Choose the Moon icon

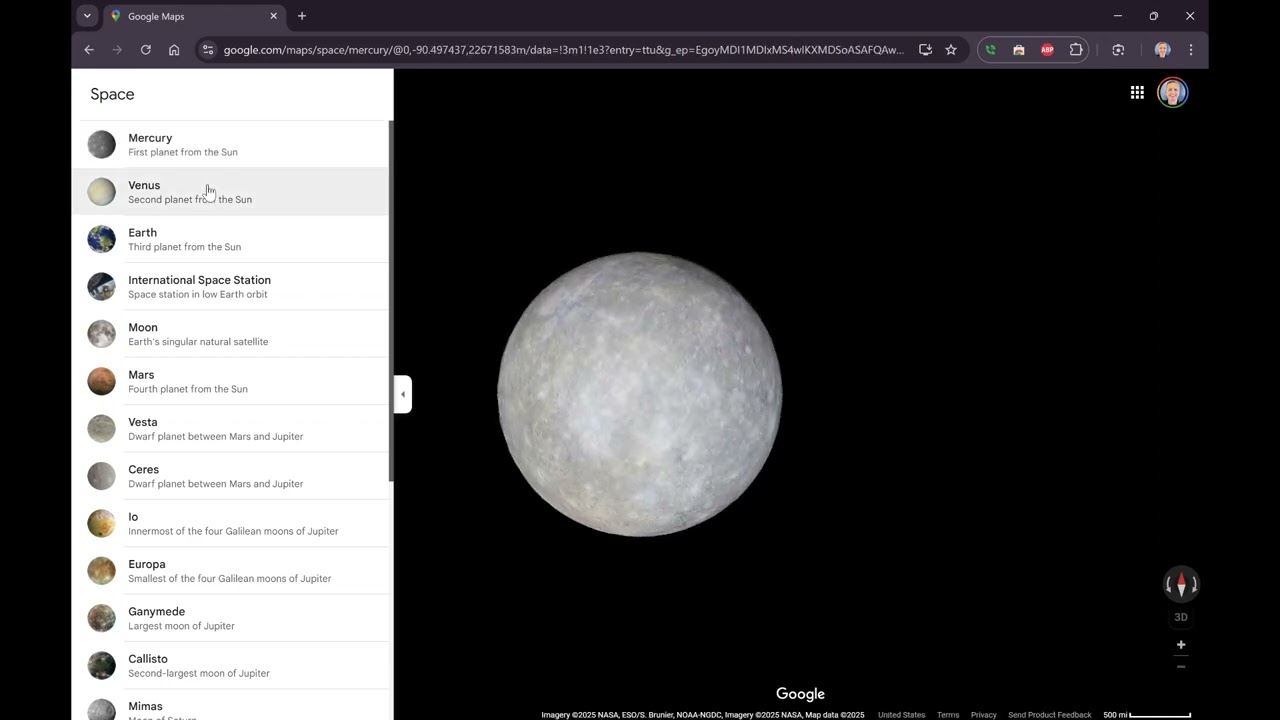pos(101,334)
